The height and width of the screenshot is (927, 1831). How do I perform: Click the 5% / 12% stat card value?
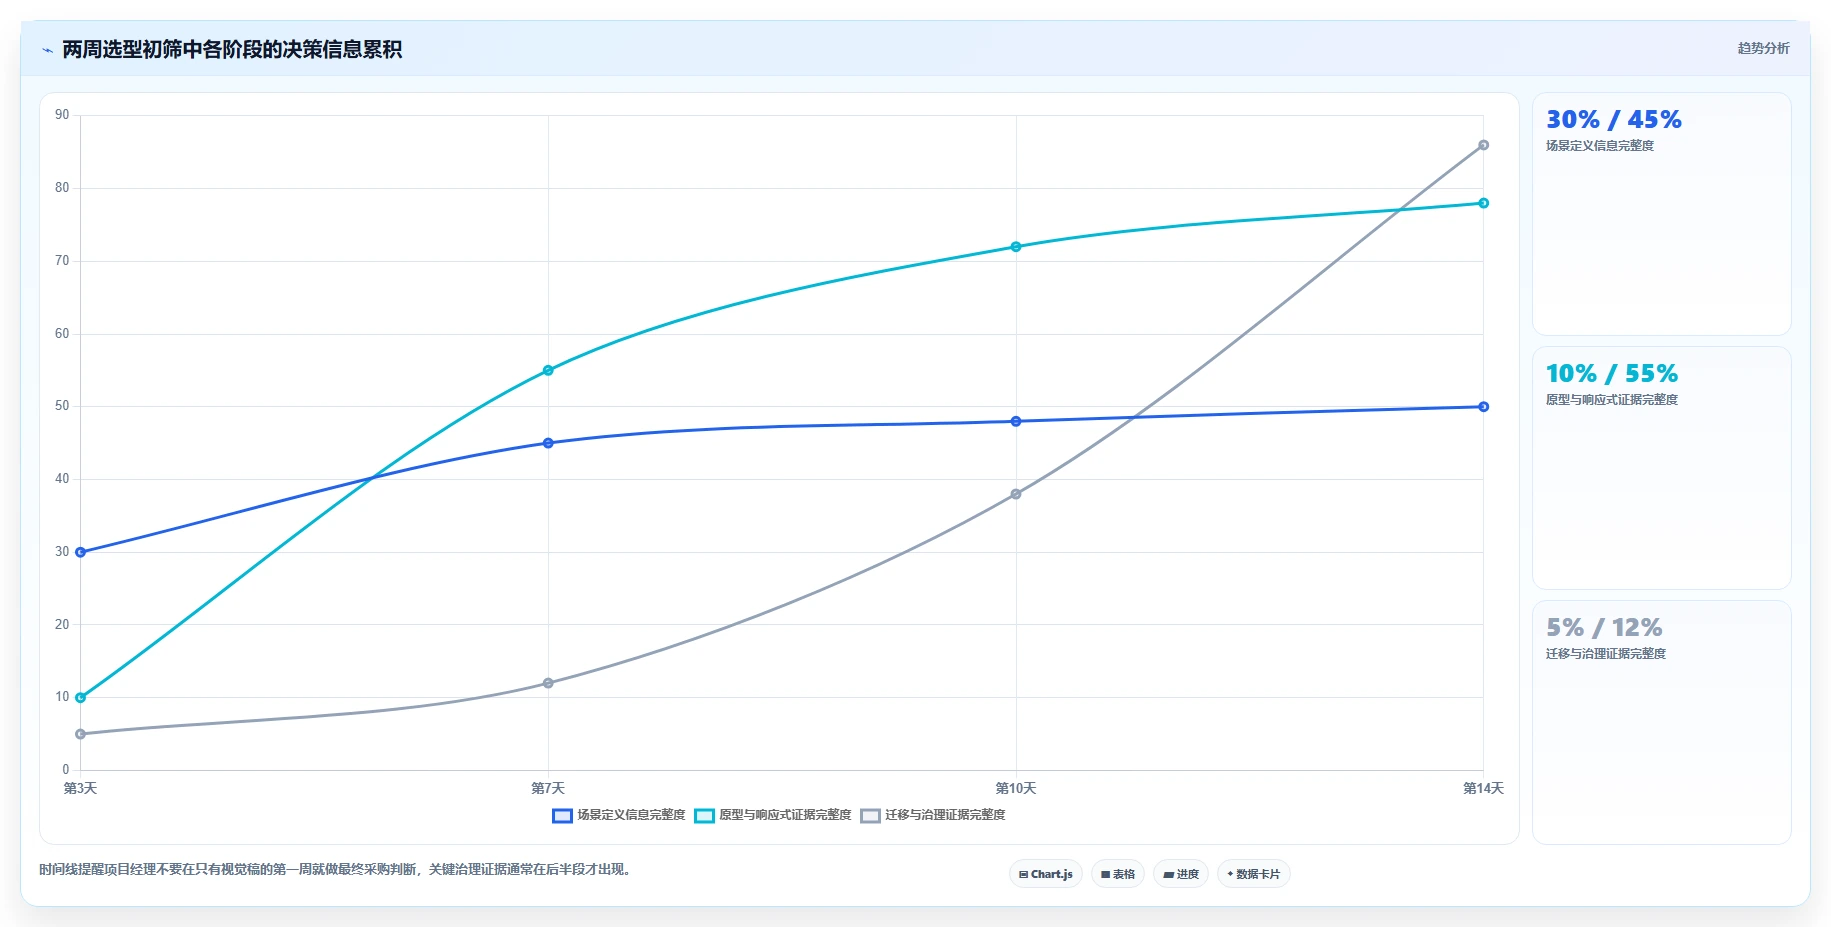(x=1604, y=628)
